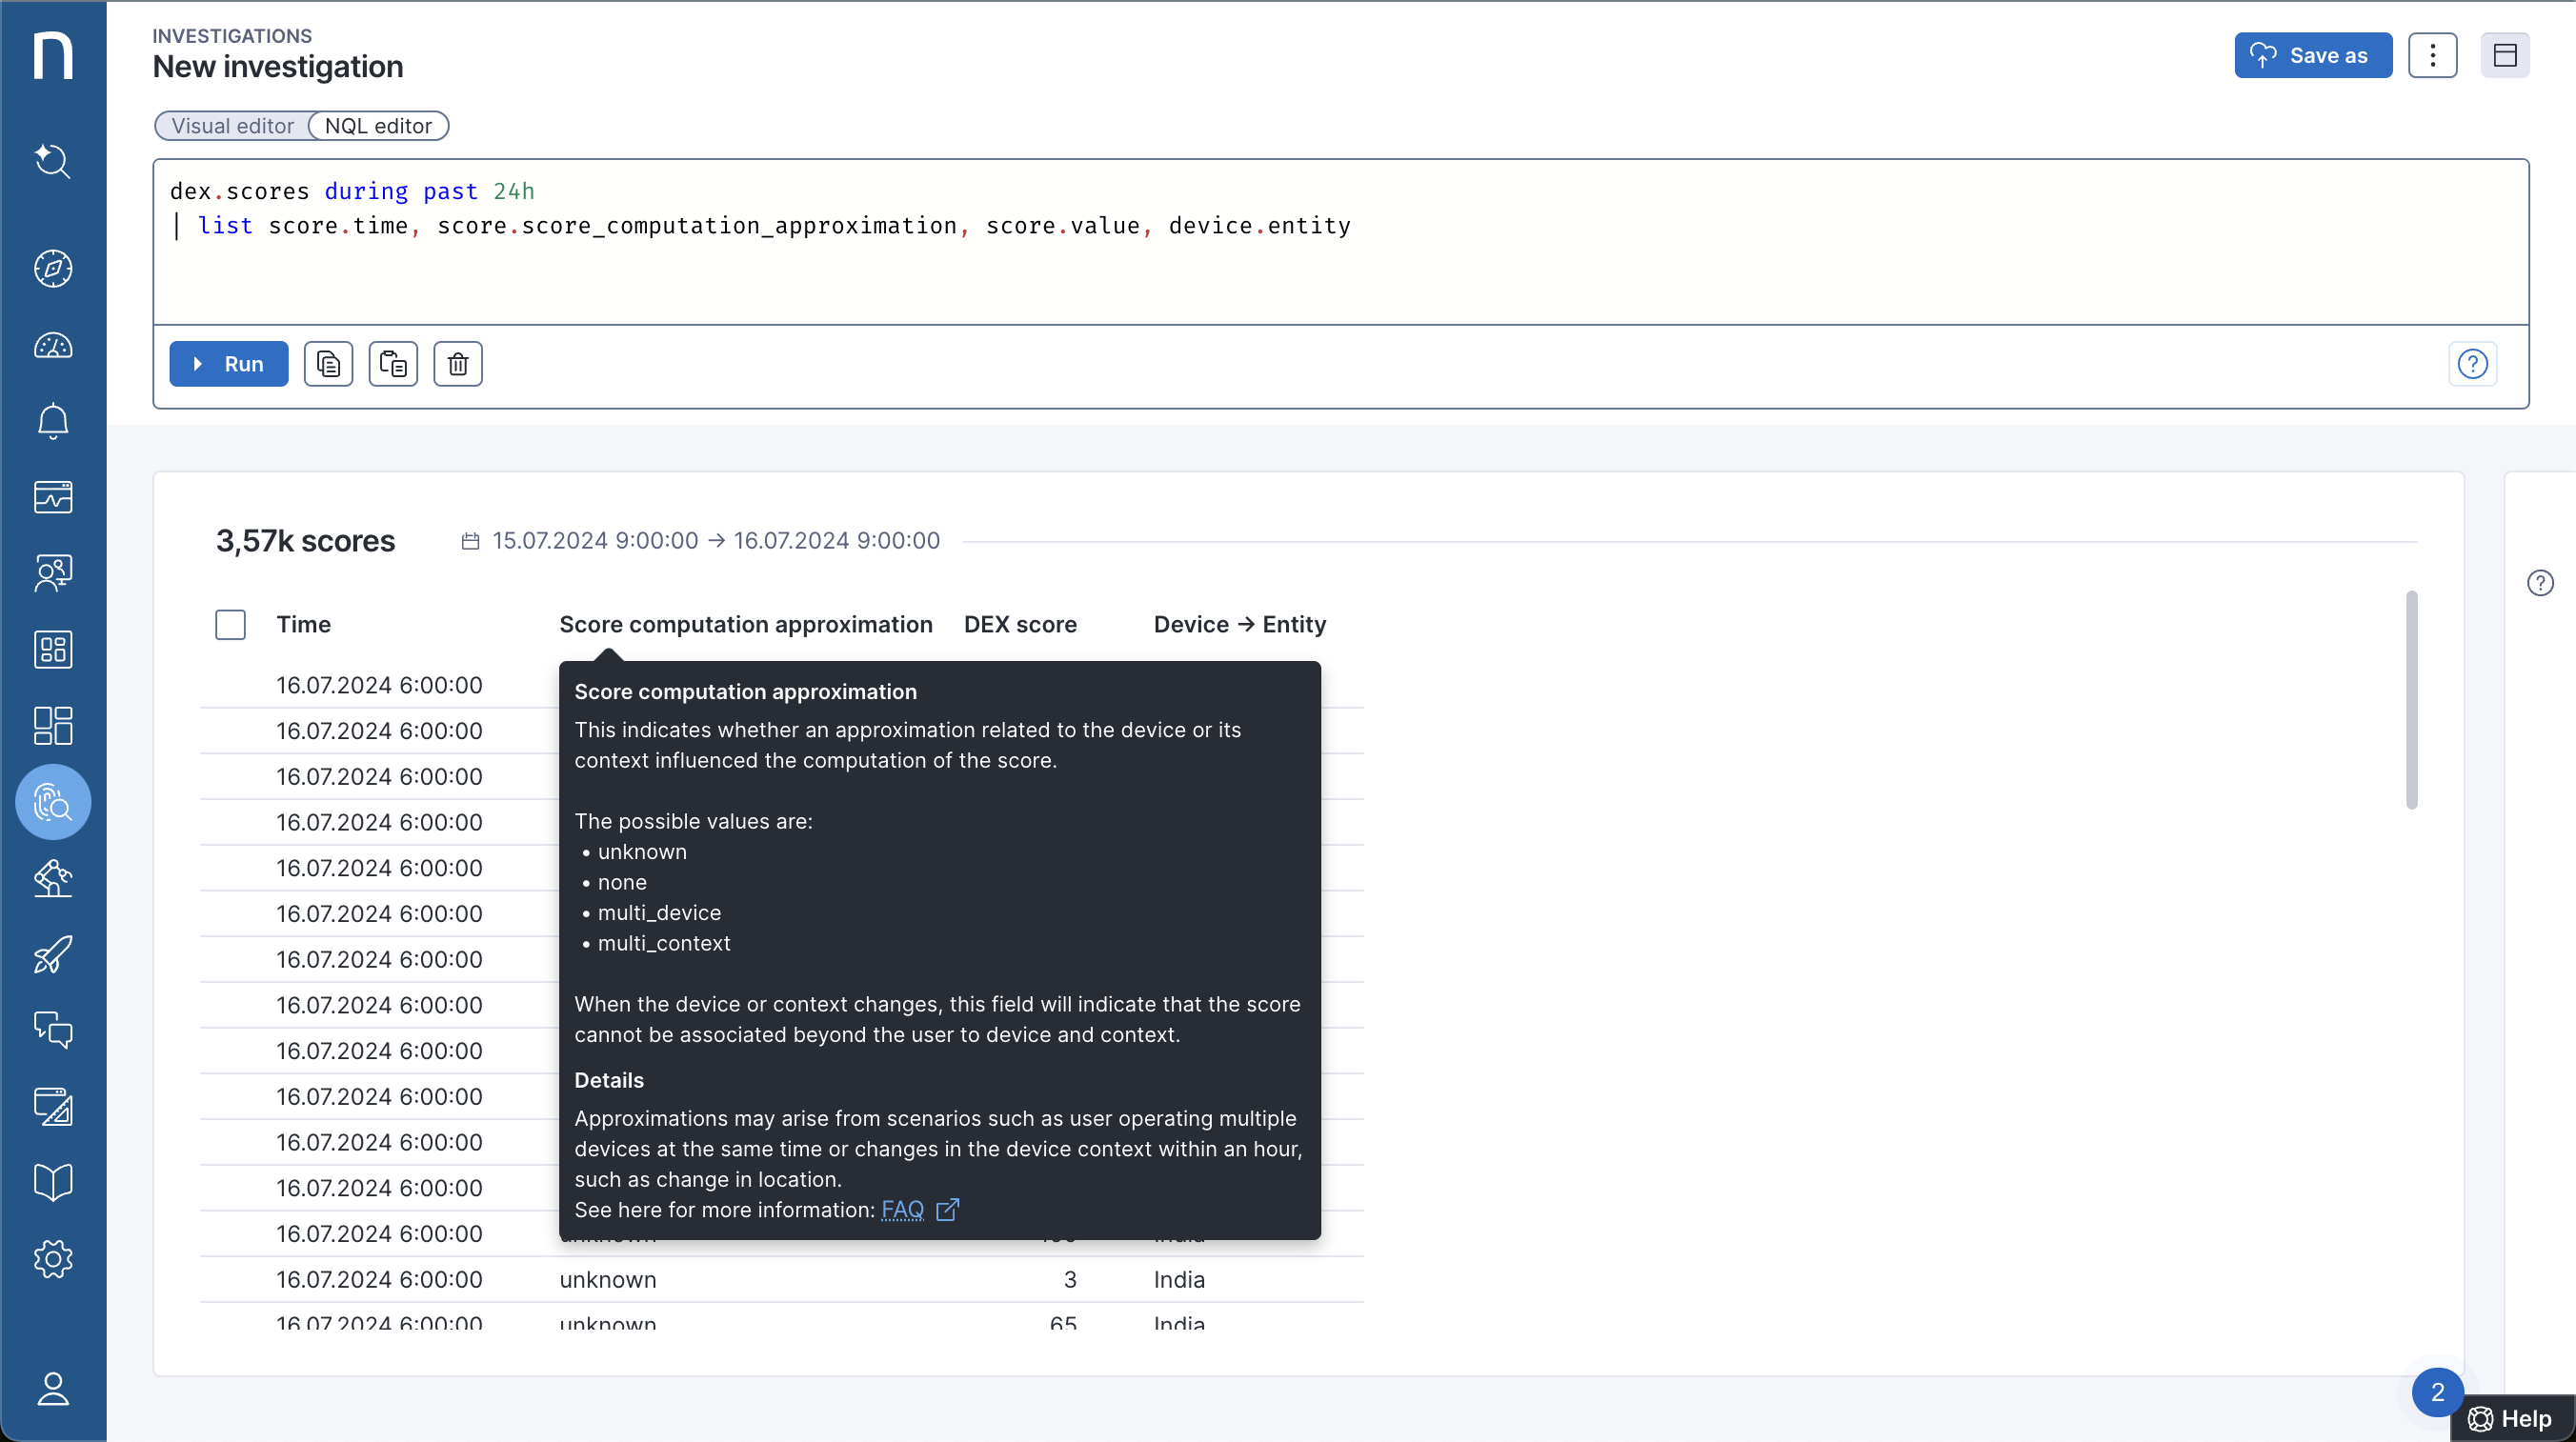Click the rocket icon in sidebar

point(53,955)
